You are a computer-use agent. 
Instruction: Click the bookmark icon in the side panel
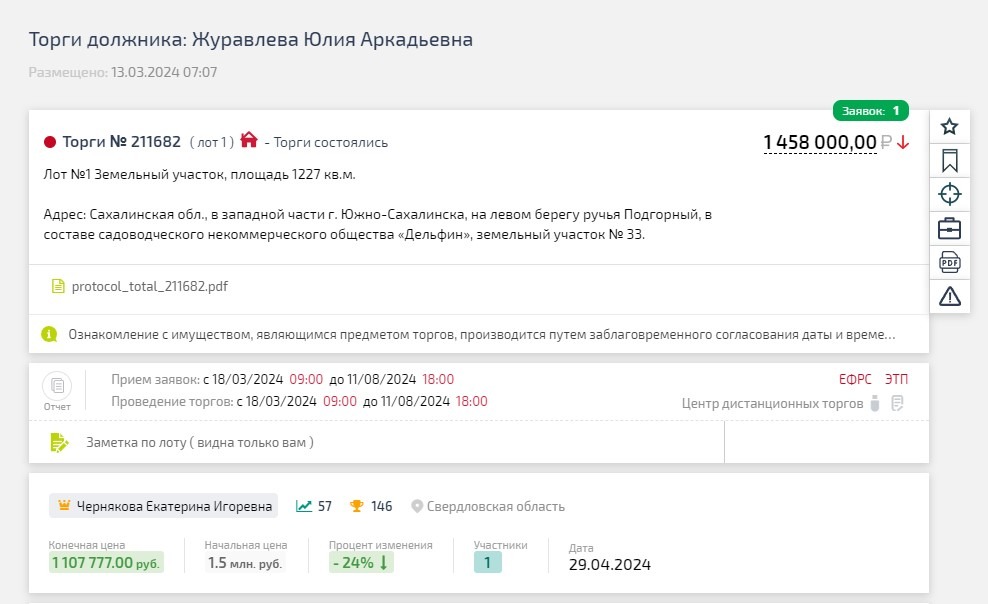point(950,161)
